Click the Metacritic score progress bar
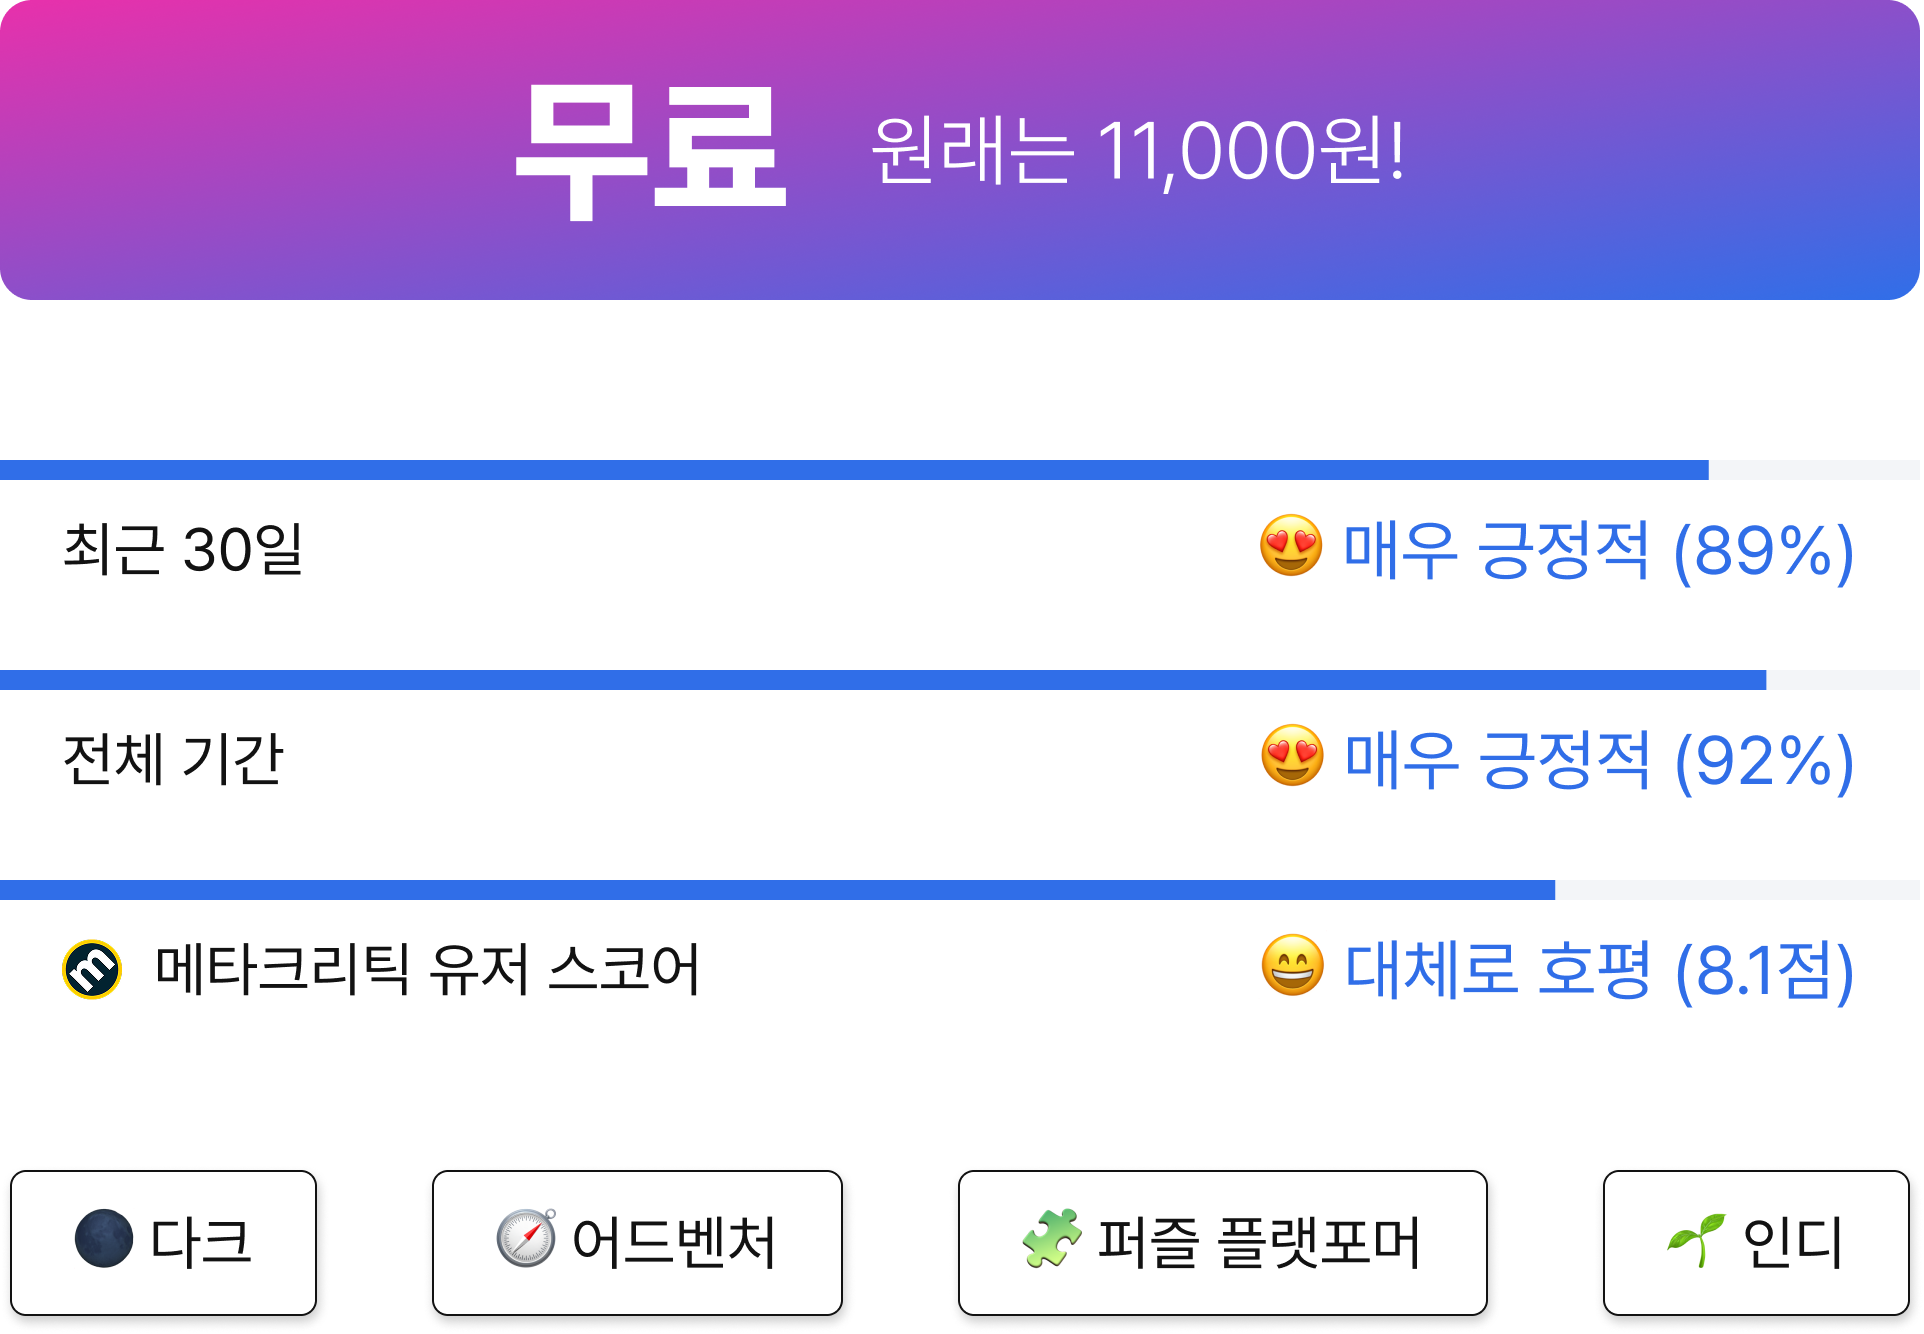Viewport: 1924px width, 1334px height. pos(960,890)
